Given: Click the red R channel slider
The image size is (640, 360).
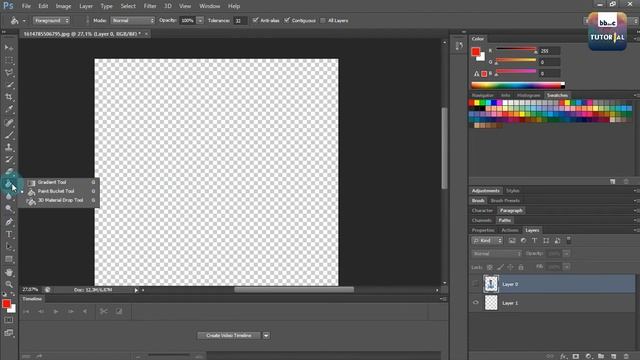Looking at the screenshot, I should click(x=516, y=50).
